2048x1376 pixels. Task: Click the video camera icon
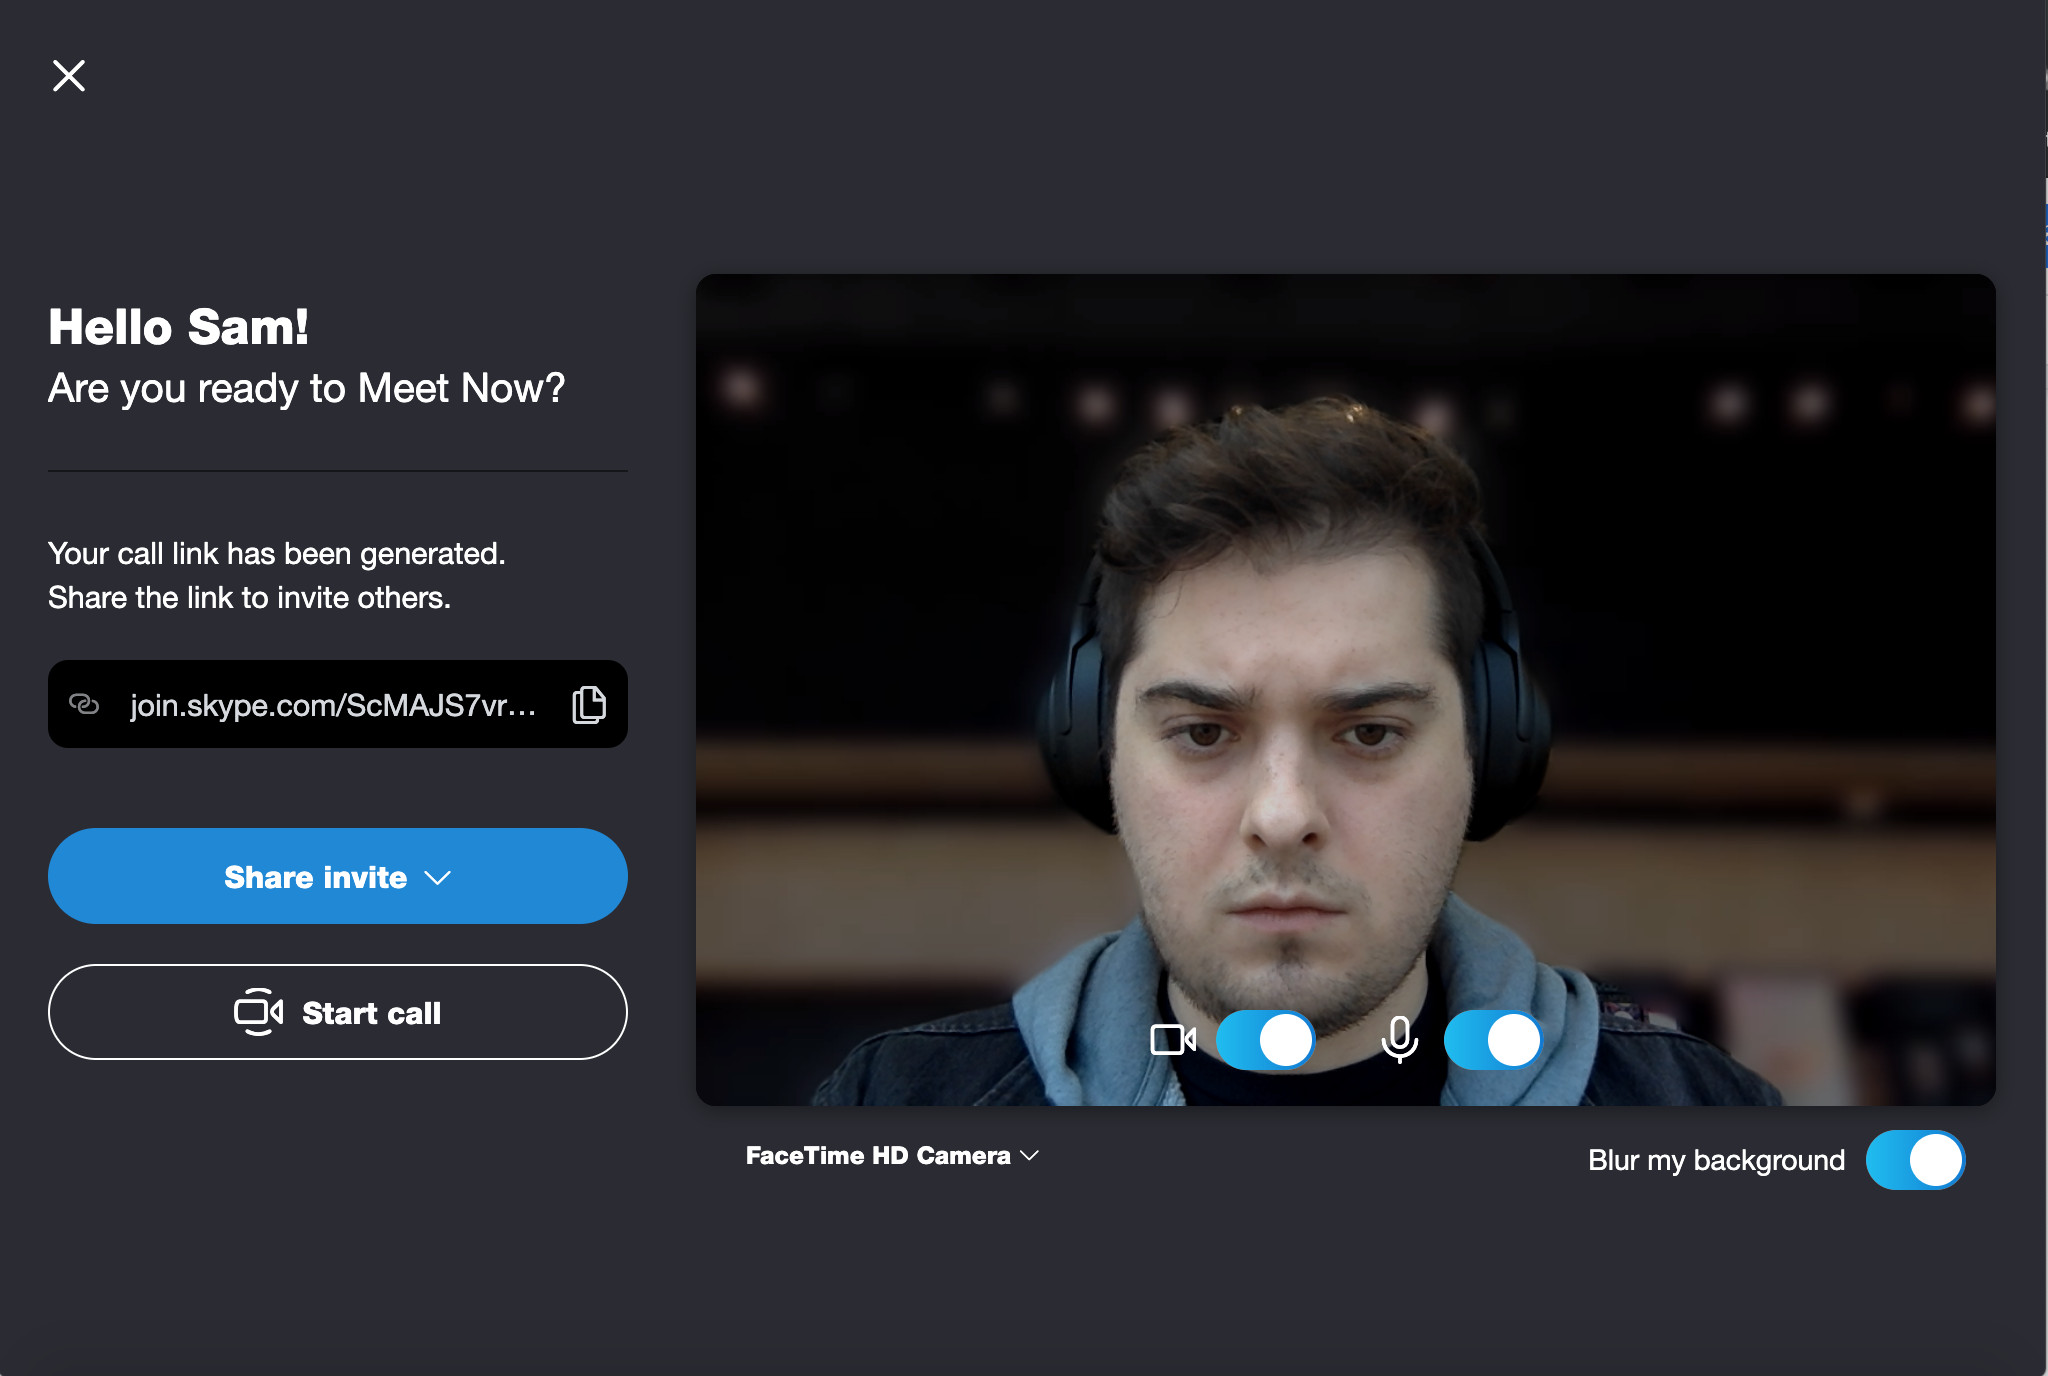click(1173, 1040)
